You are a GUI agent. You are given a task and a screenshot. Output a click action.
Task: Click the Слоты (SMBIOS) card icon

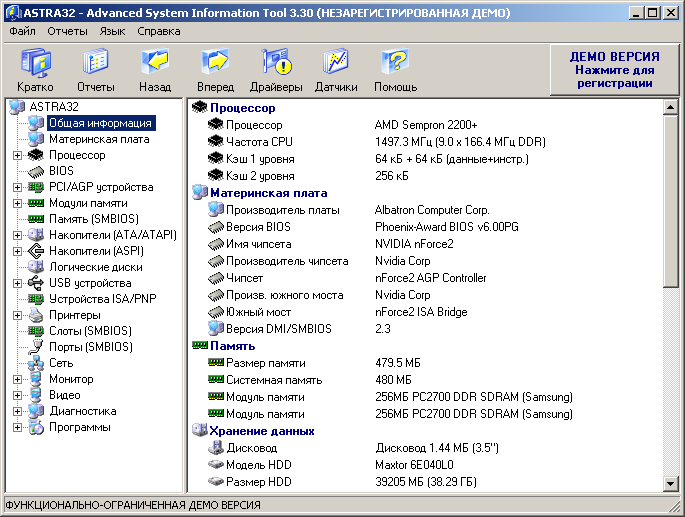click(x=36, y=331)
